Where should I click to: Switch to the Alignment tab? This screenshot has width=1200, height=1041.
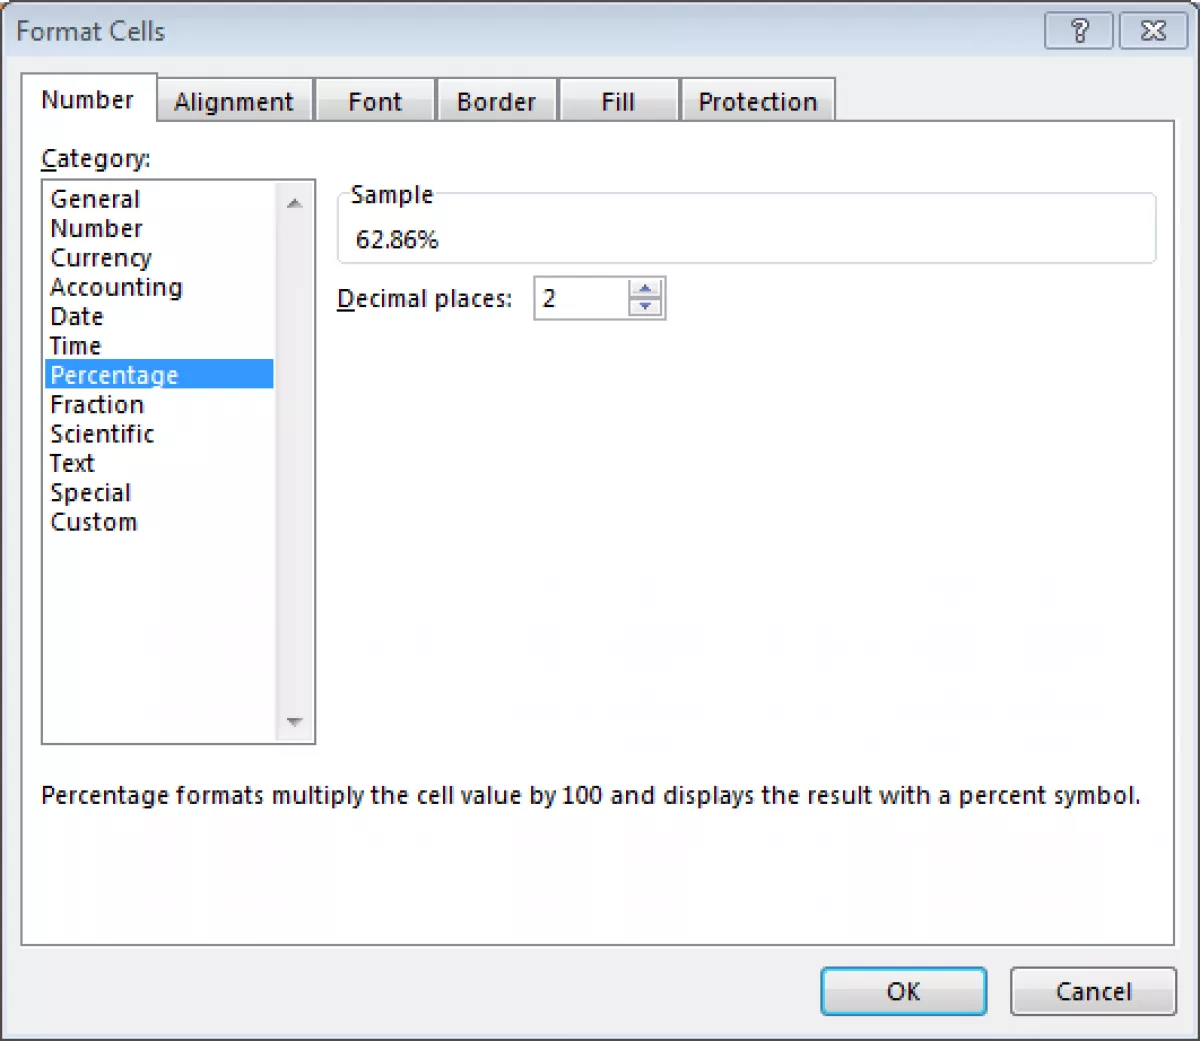234,101
